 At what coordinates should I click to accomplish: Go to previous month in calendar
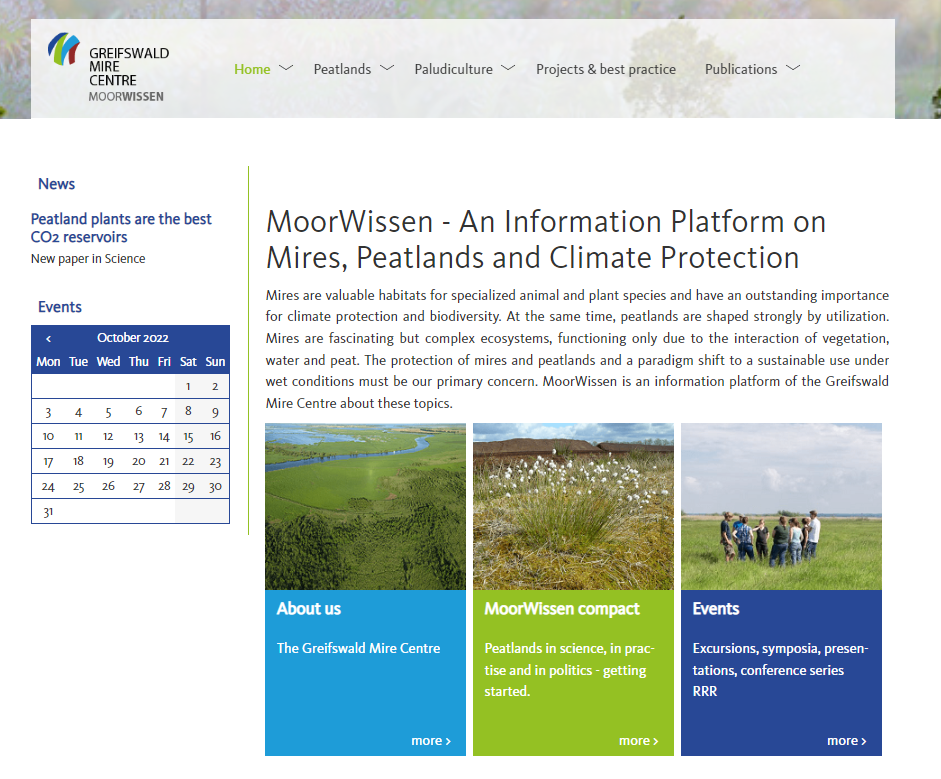48,339
